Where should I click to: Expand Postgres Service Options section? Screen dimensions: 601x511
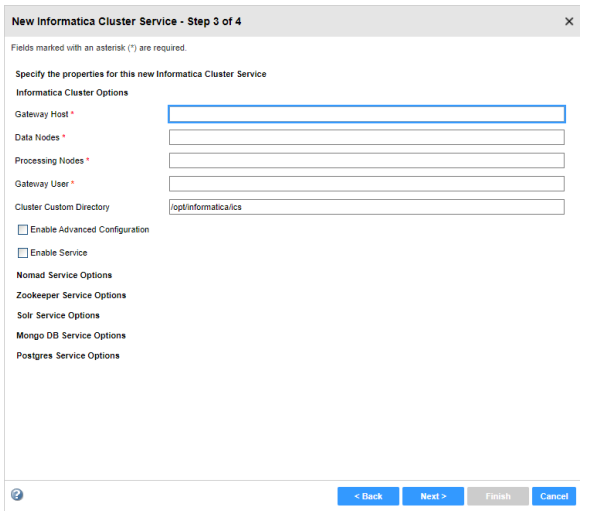(68, 356)
